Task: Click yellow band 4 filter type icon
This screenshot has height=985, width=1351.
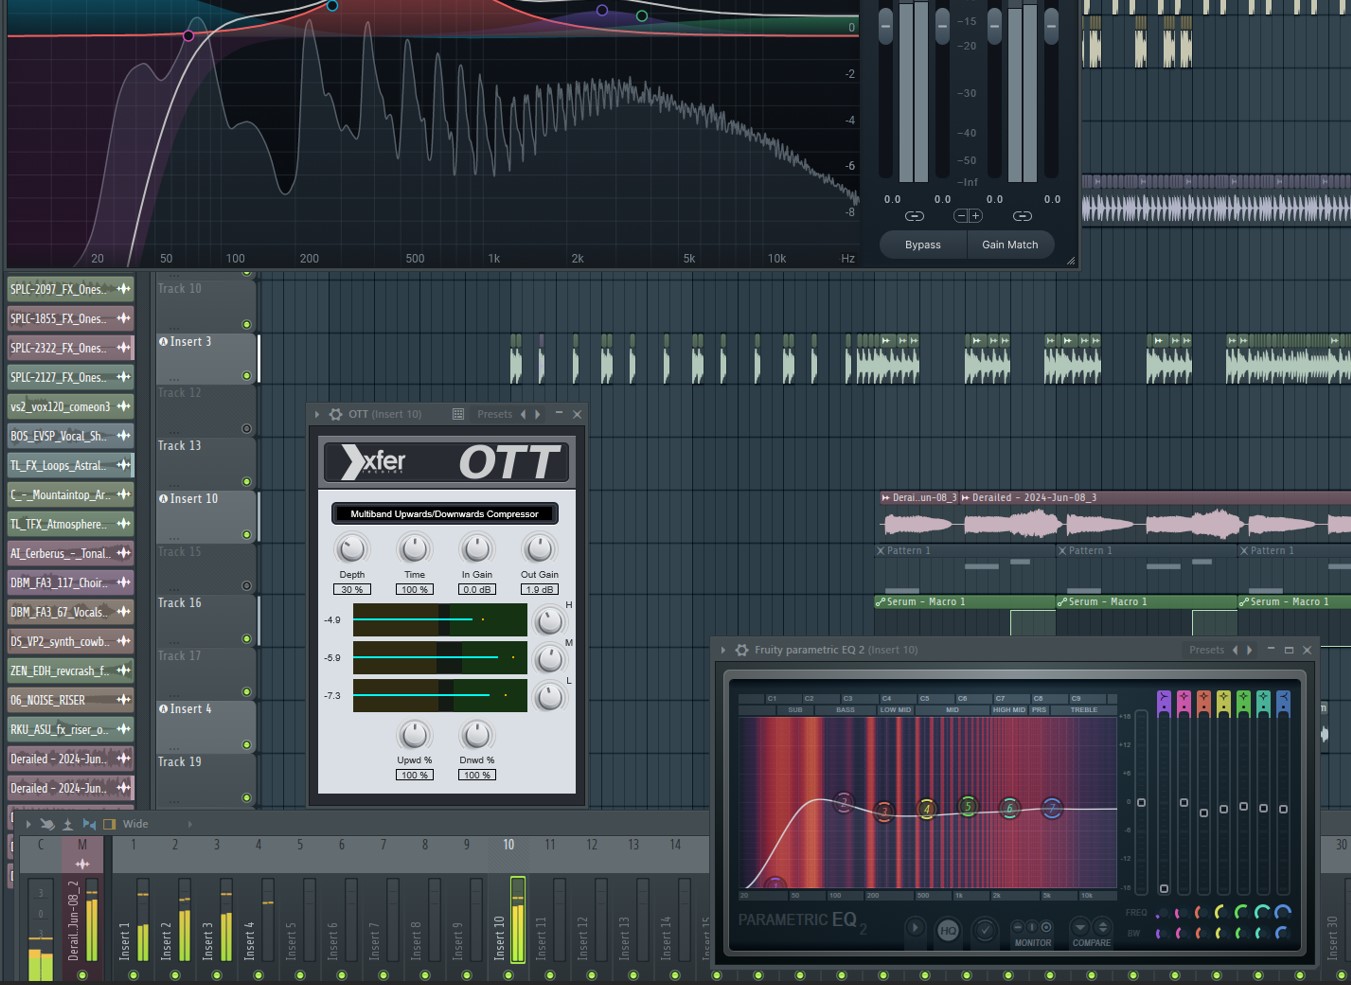Action: 1224,702
